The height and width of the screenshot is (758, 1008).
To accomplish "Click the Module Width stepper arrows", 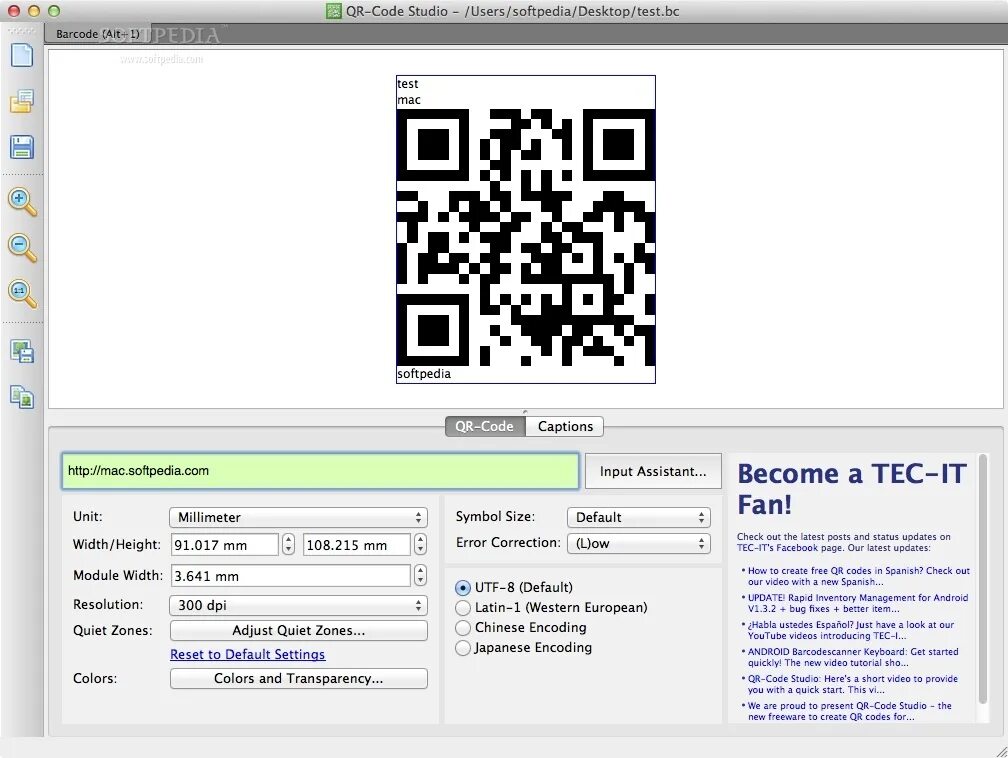I will (420, 575).
